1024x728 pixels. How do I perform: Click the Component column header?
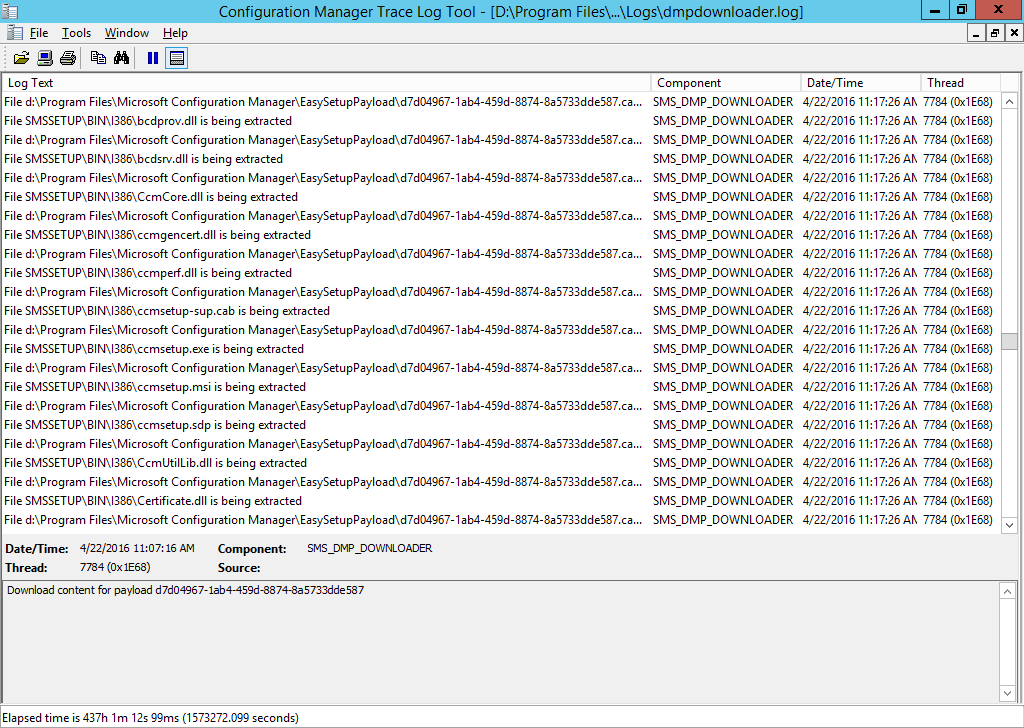(726, 83)
